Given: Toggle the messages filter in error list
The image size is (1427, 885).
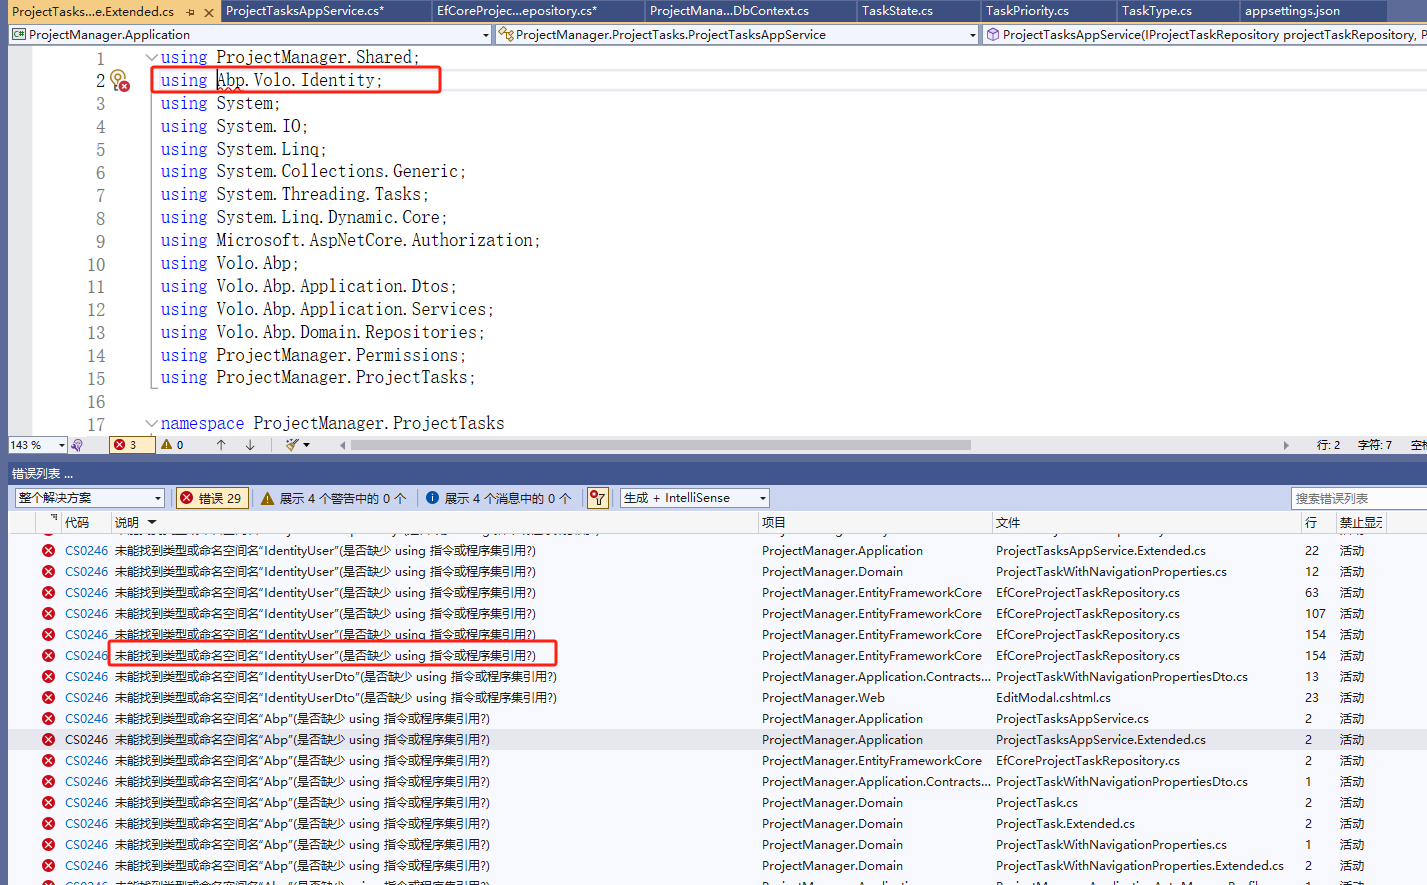Looking at the screenshot, I should [x=498, y=498].
